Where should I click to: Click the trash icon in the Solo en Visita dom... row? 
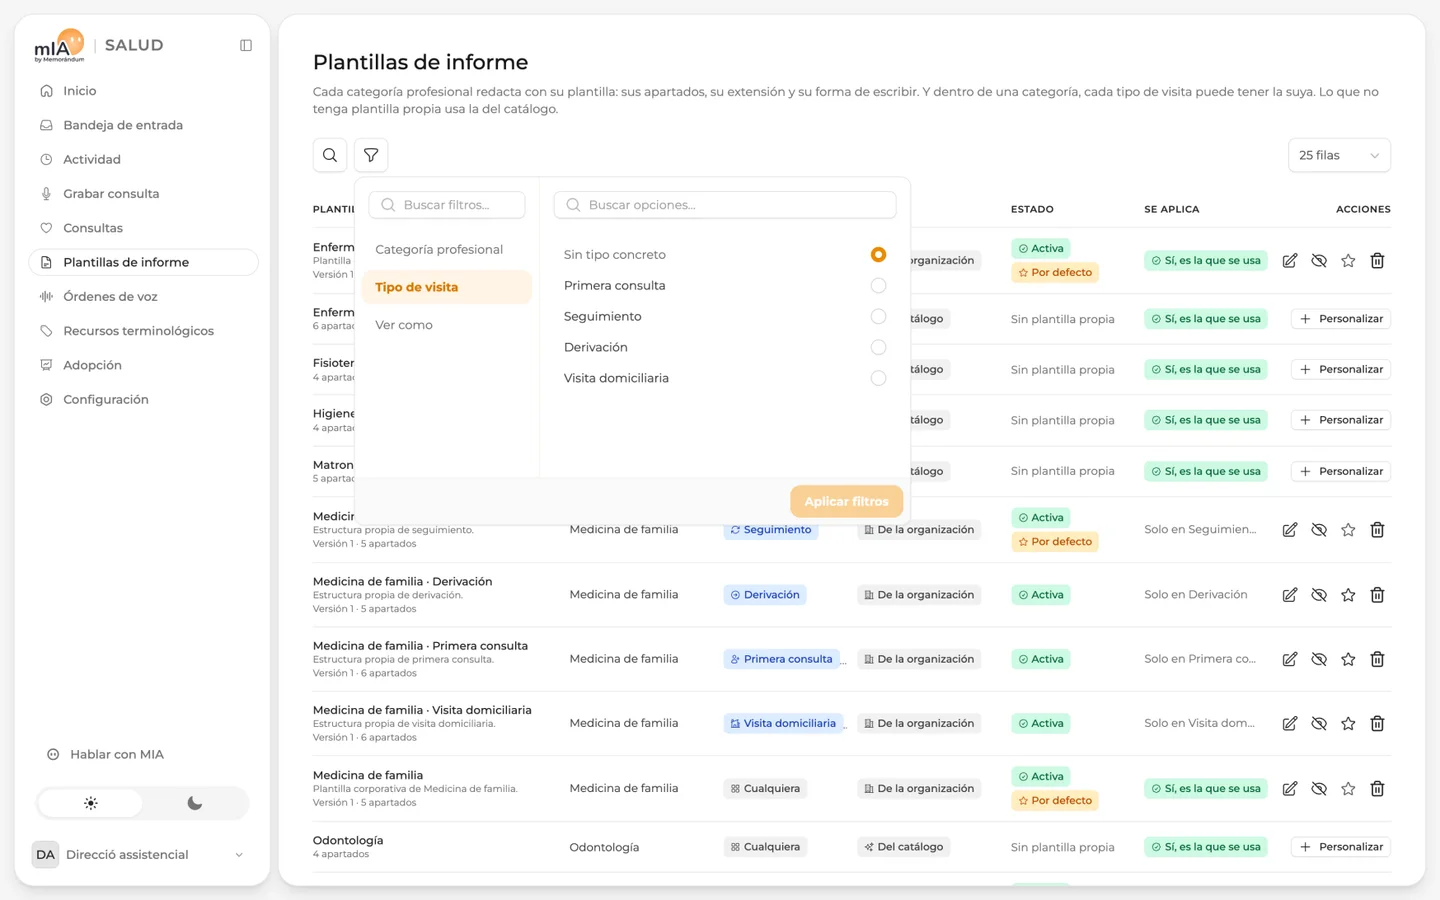1377,723
